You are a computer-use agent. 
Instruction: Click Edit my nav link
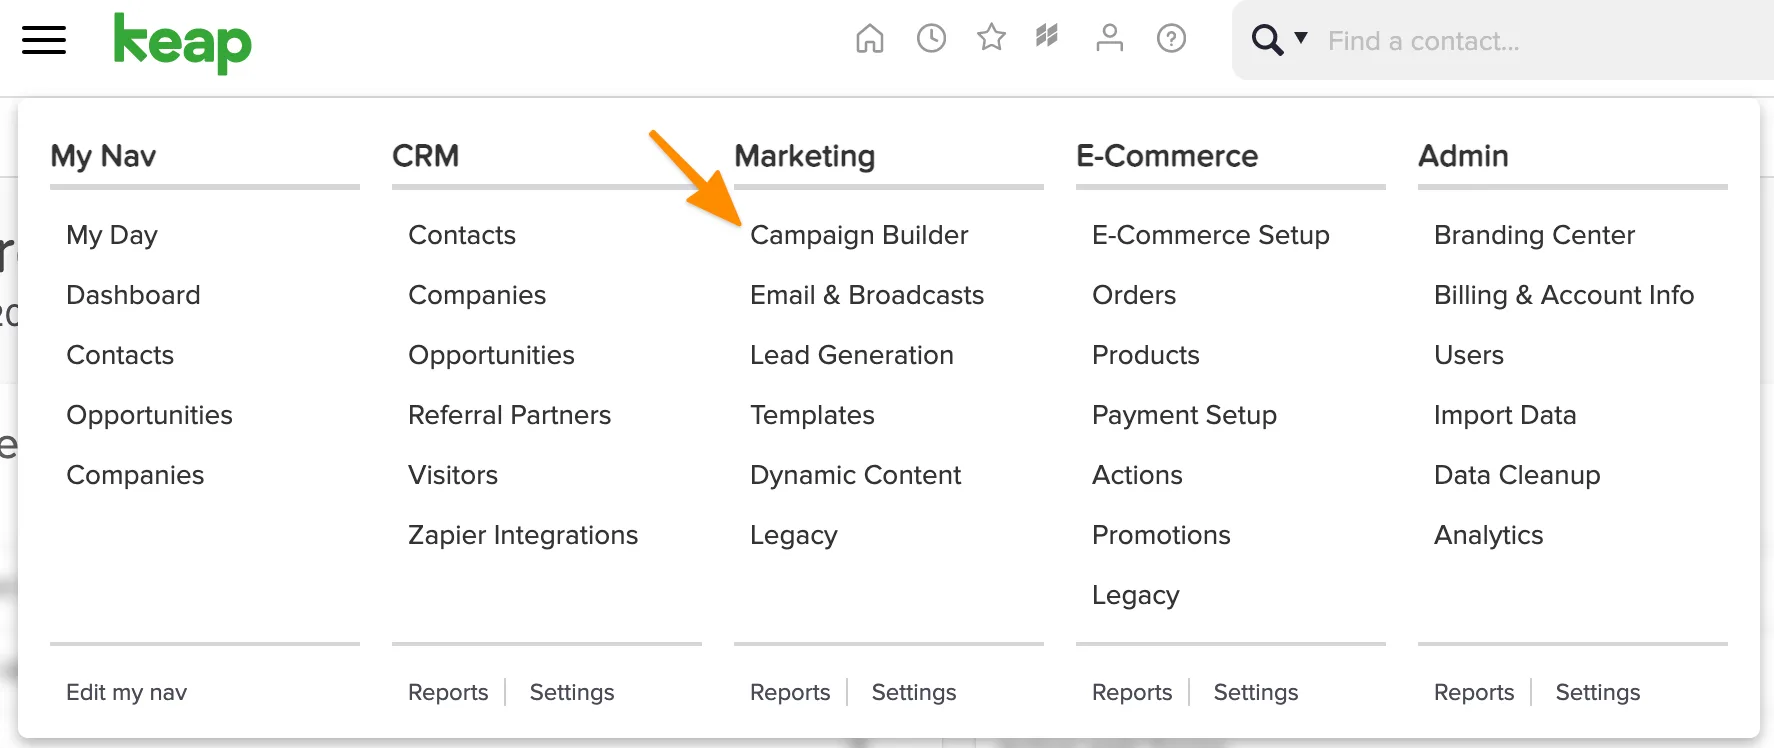point(126,692)
